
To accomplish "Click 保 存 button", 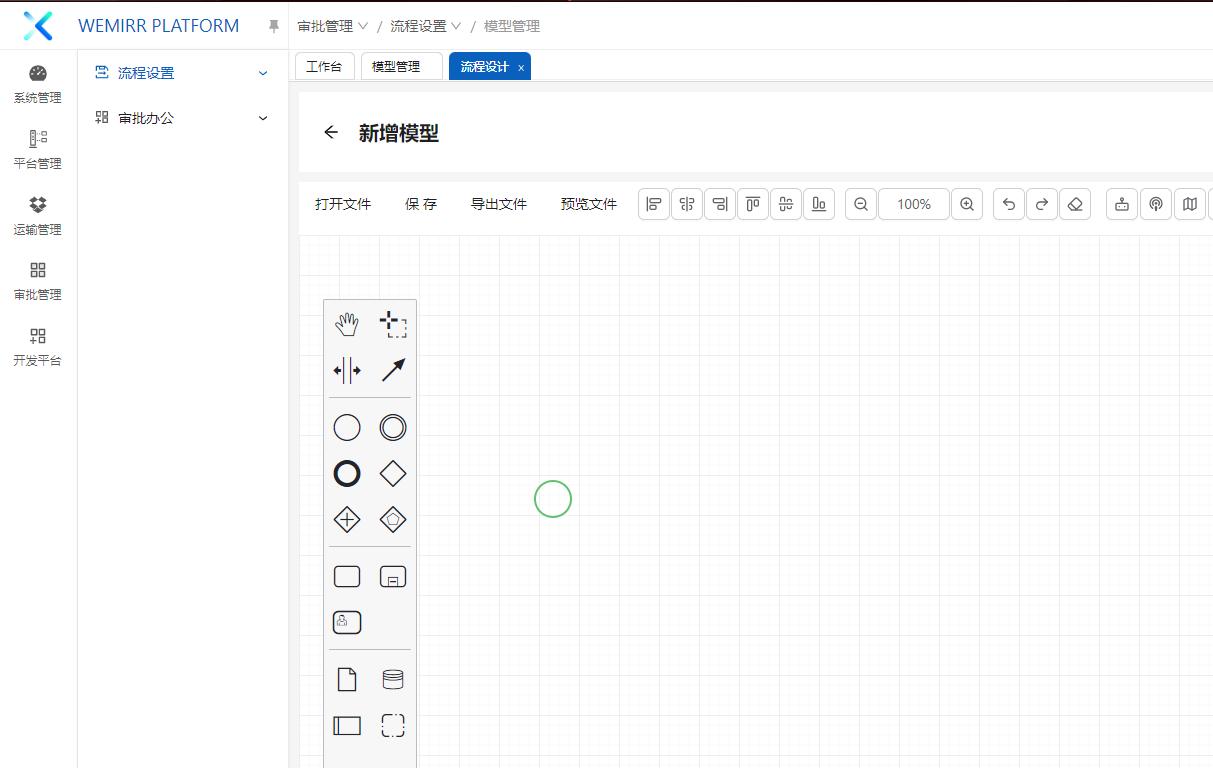I will [421, 204].
